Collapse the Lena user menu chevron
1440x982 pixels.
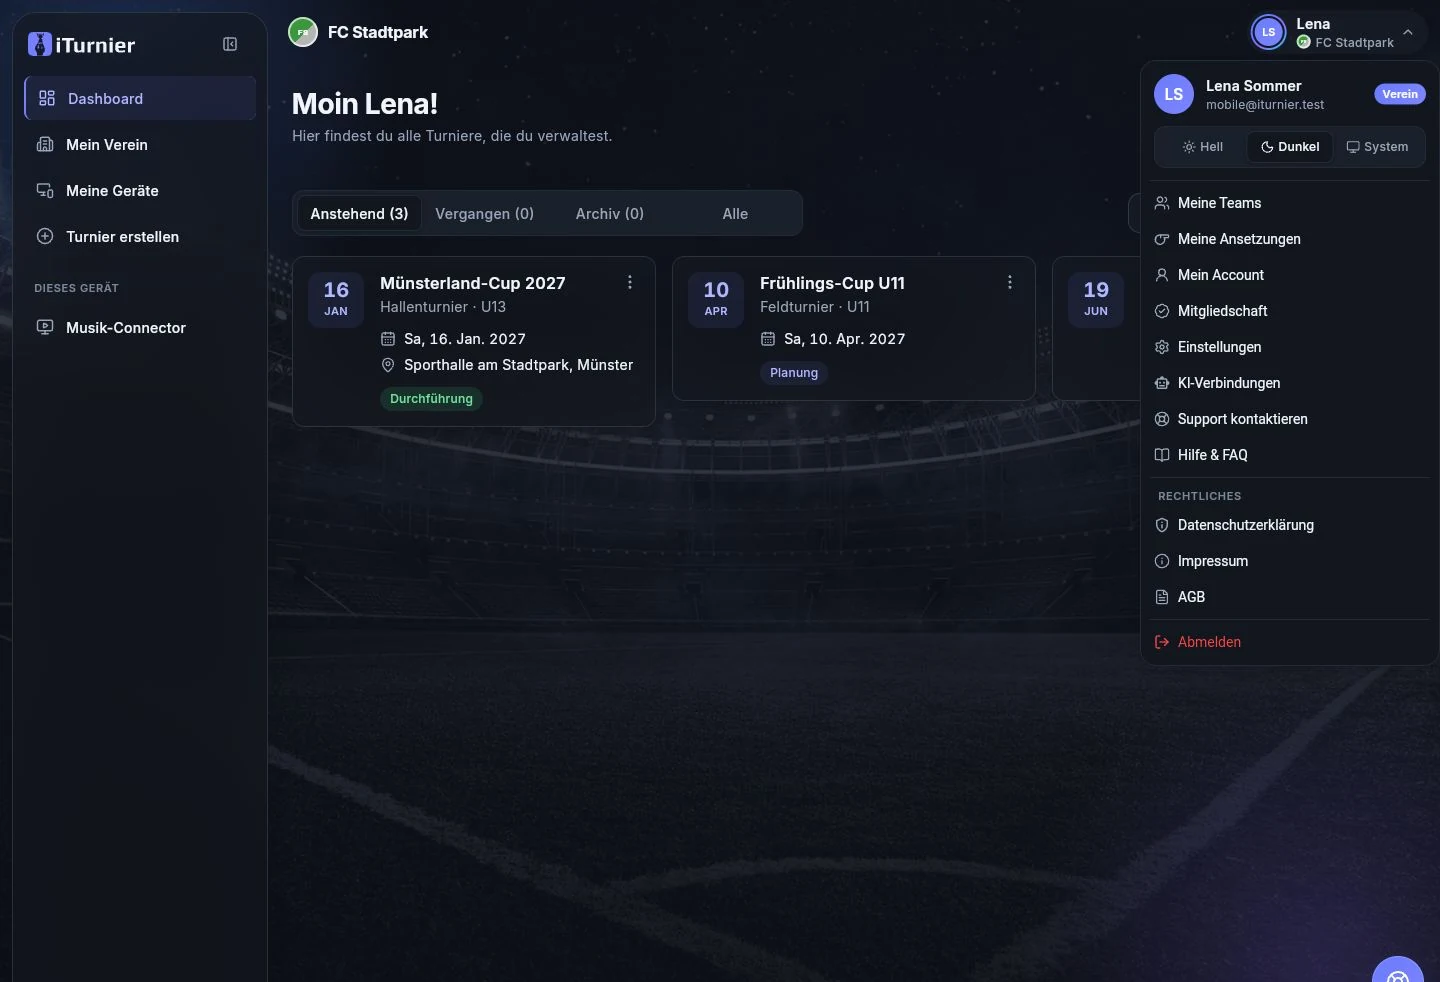1408,33
